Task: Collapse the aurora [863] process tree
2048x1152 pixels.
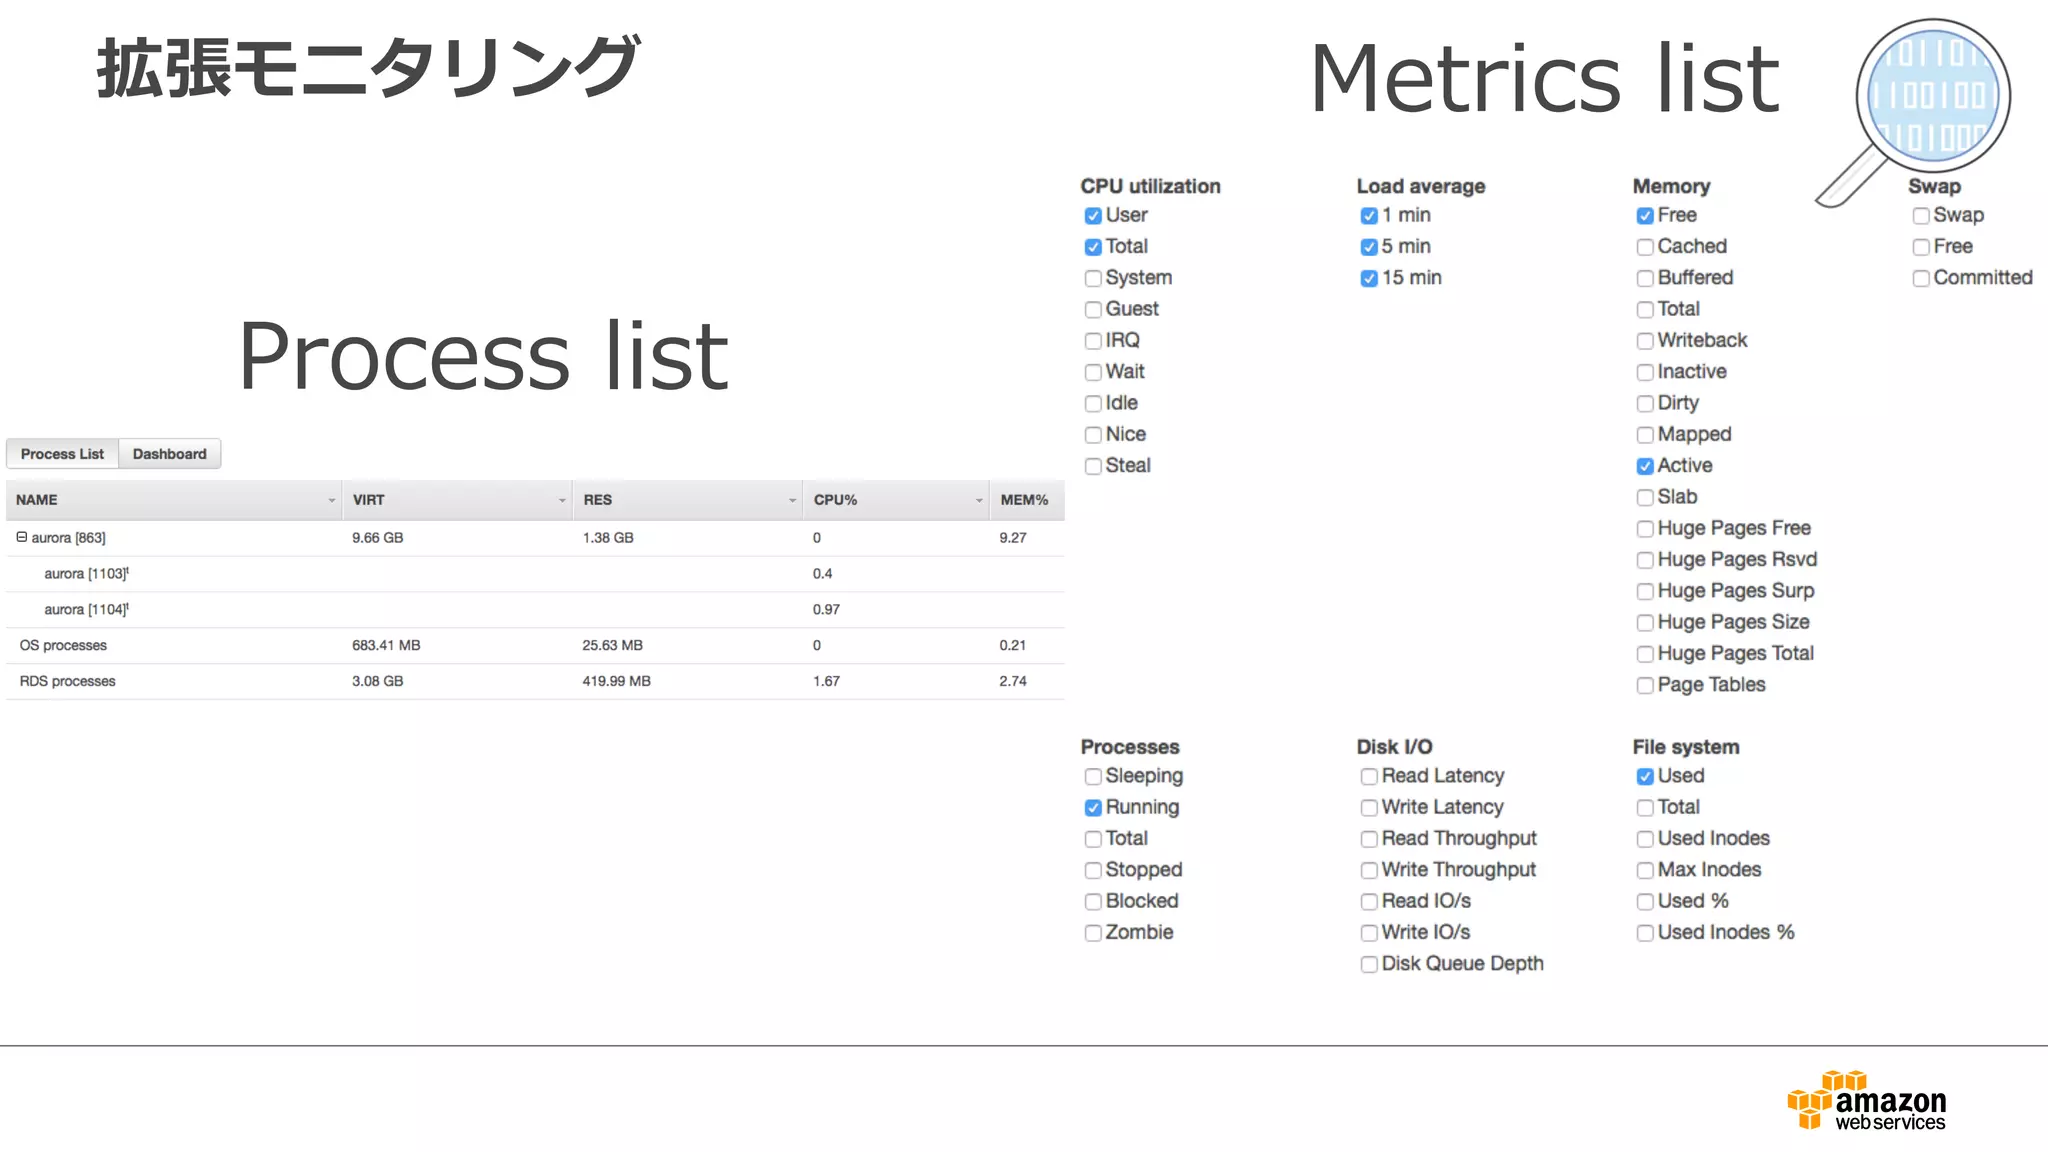Action: (x=21, y=537)
